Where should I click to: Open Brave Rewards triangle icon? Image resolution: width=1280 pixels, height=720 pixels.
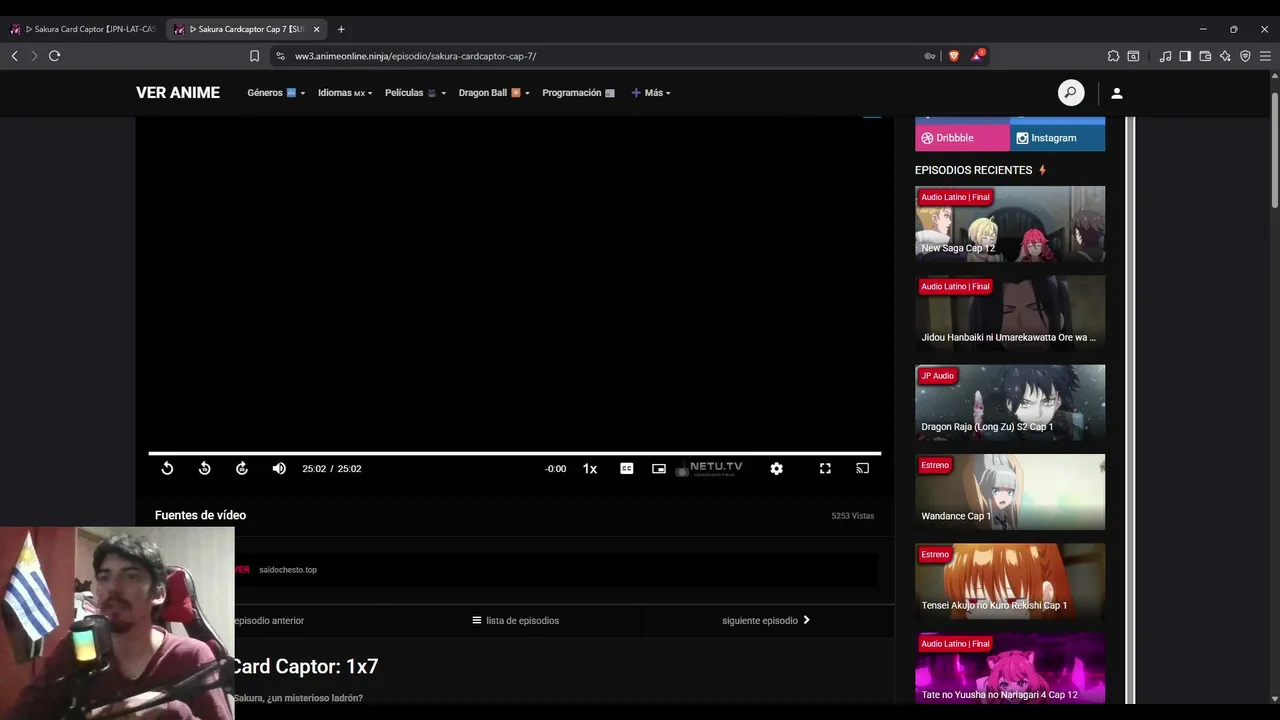[x=977, y=56]
